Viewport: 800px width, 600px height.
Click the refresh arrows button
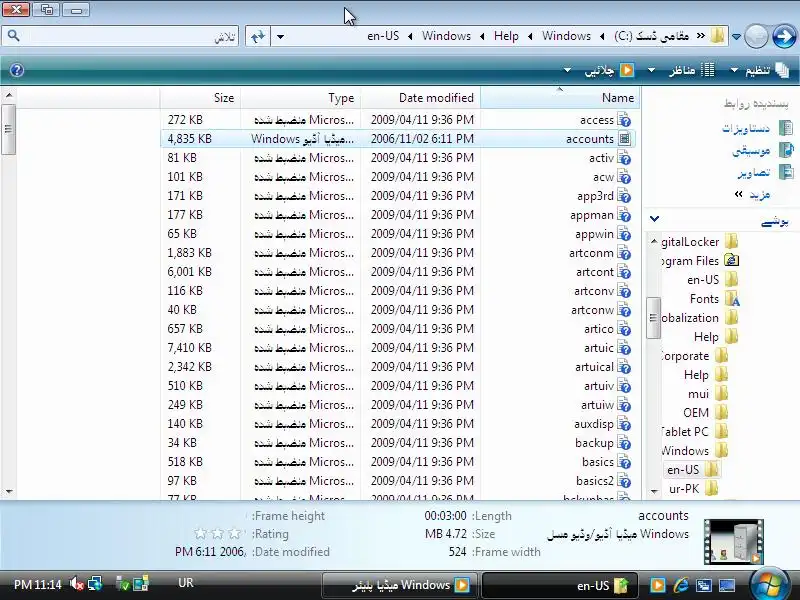click(258, 36)
